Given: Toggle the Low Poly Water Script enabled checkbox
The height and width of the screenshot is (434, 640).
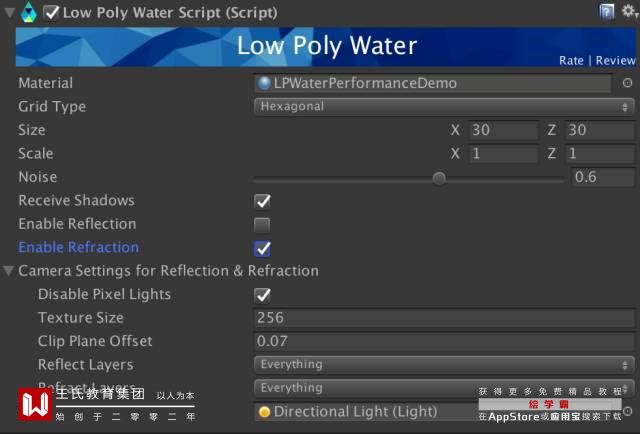Looking at the screenshot, I should click(52, 13).
